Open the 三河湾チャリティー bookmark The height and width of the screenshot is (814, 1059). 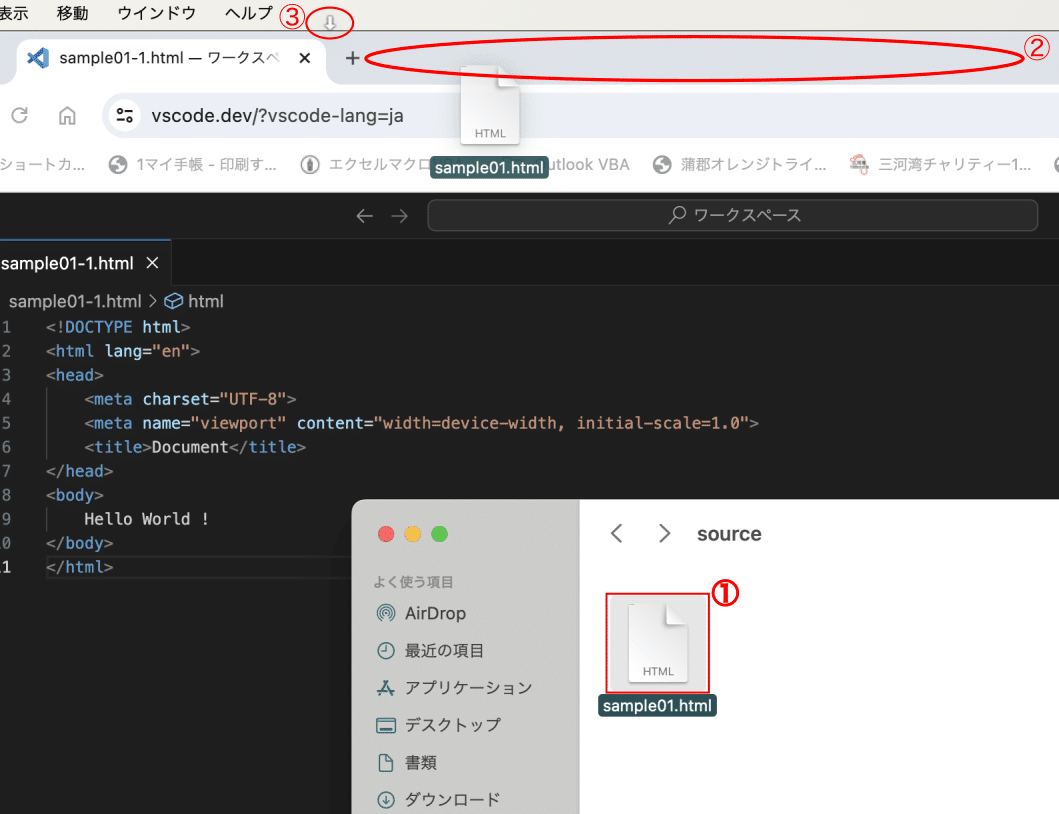point(940,165)
